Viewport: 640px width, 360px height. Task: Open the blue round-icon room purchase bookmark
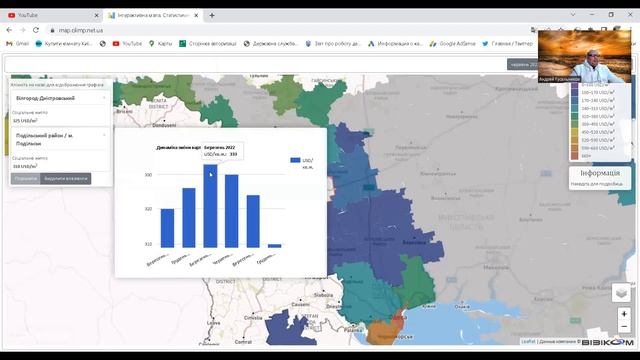(x=64, y=43)
